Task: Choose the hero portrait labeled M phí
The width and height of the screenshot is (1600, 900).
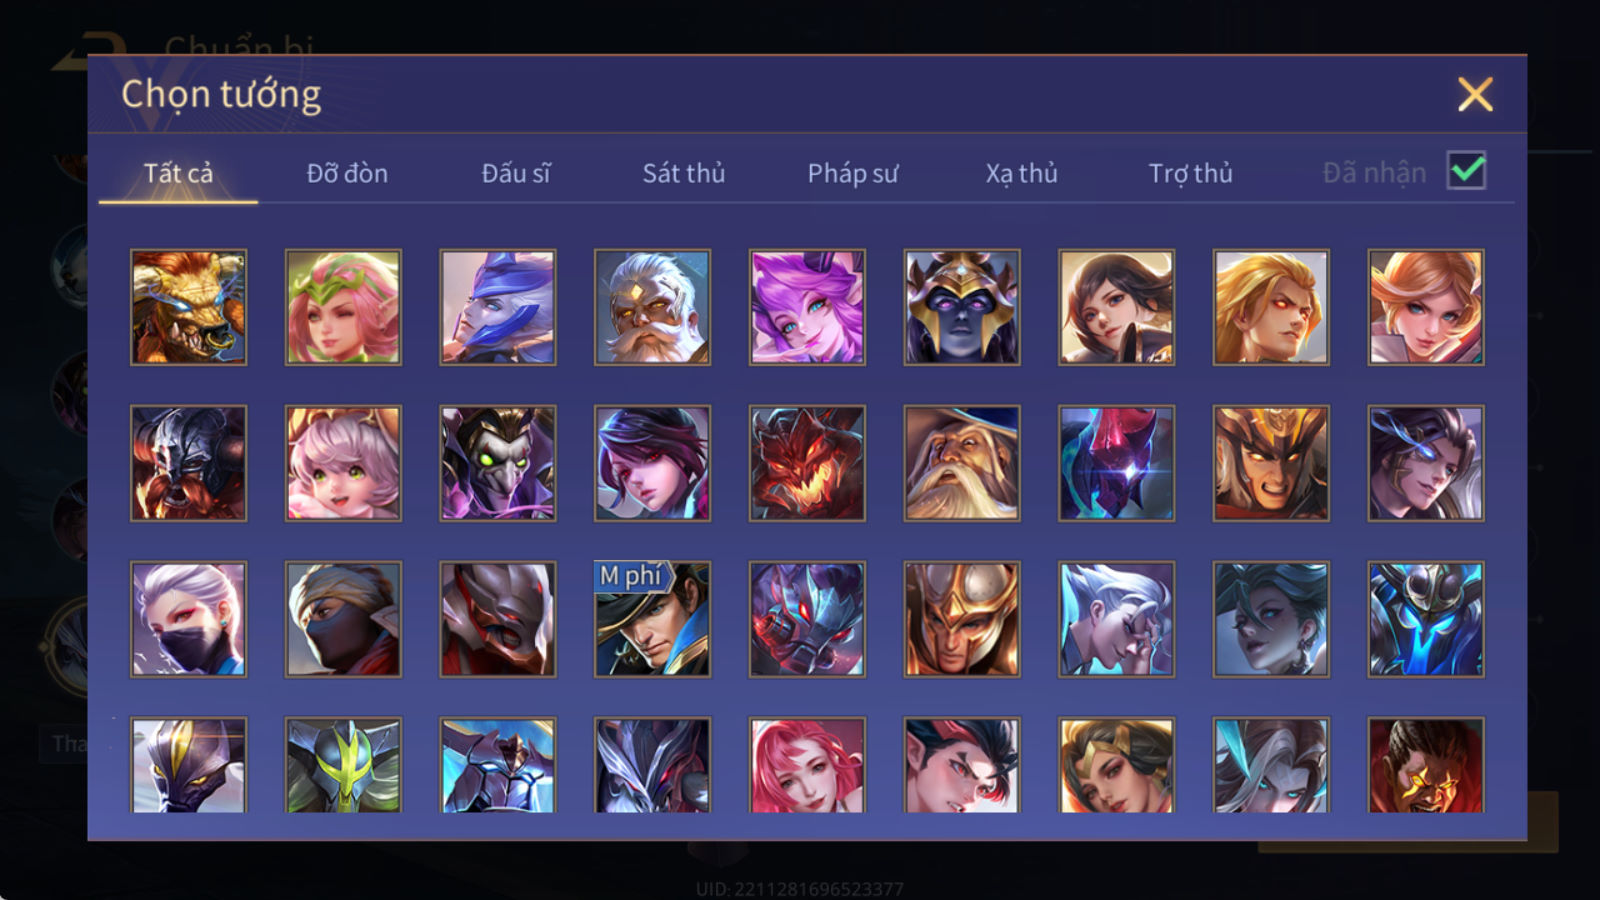Action: 652,619
